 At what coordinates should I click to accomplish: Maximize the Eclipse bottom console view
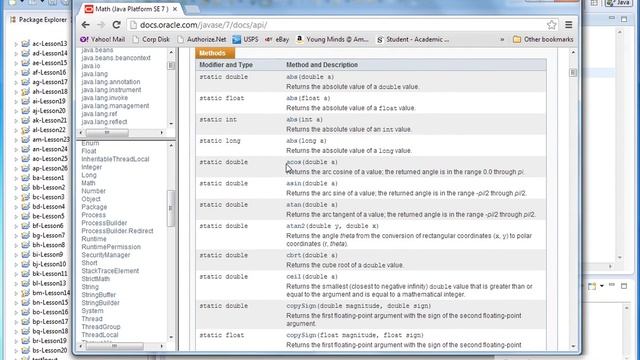tap(624, 286)
